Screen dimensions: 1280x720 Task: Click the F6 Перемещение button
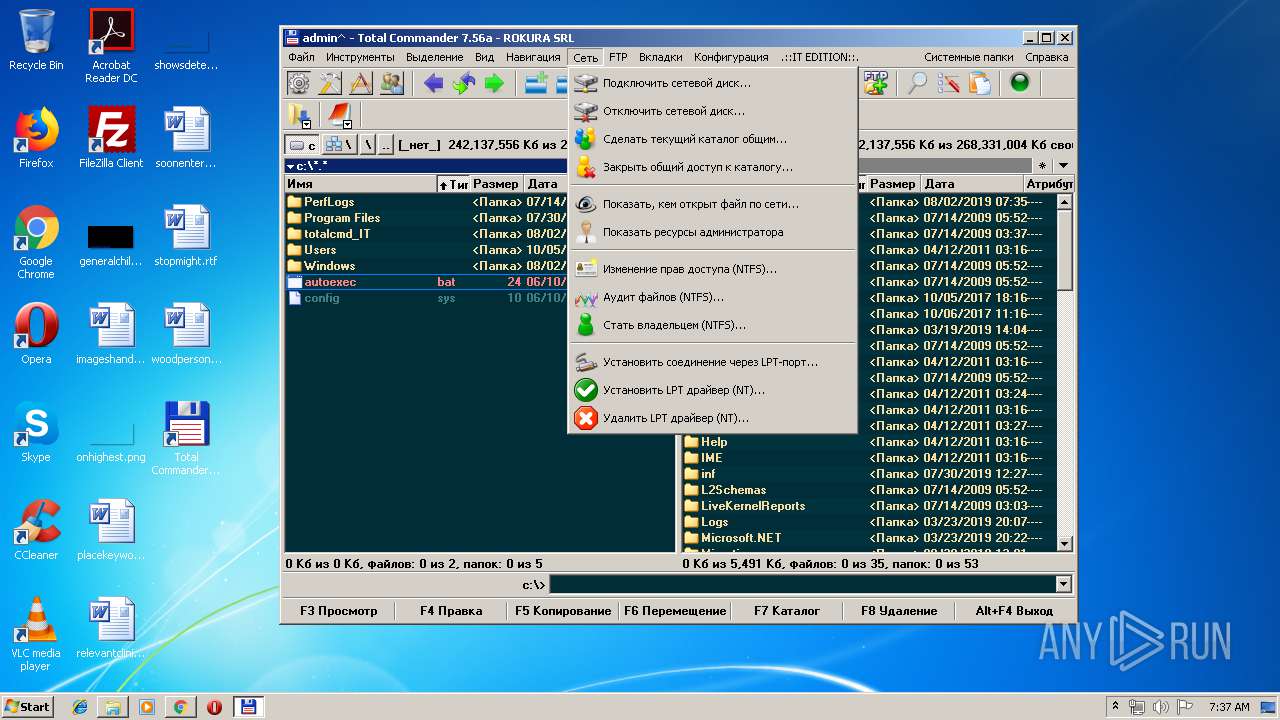pyautogui.click(x=675, y=610)
